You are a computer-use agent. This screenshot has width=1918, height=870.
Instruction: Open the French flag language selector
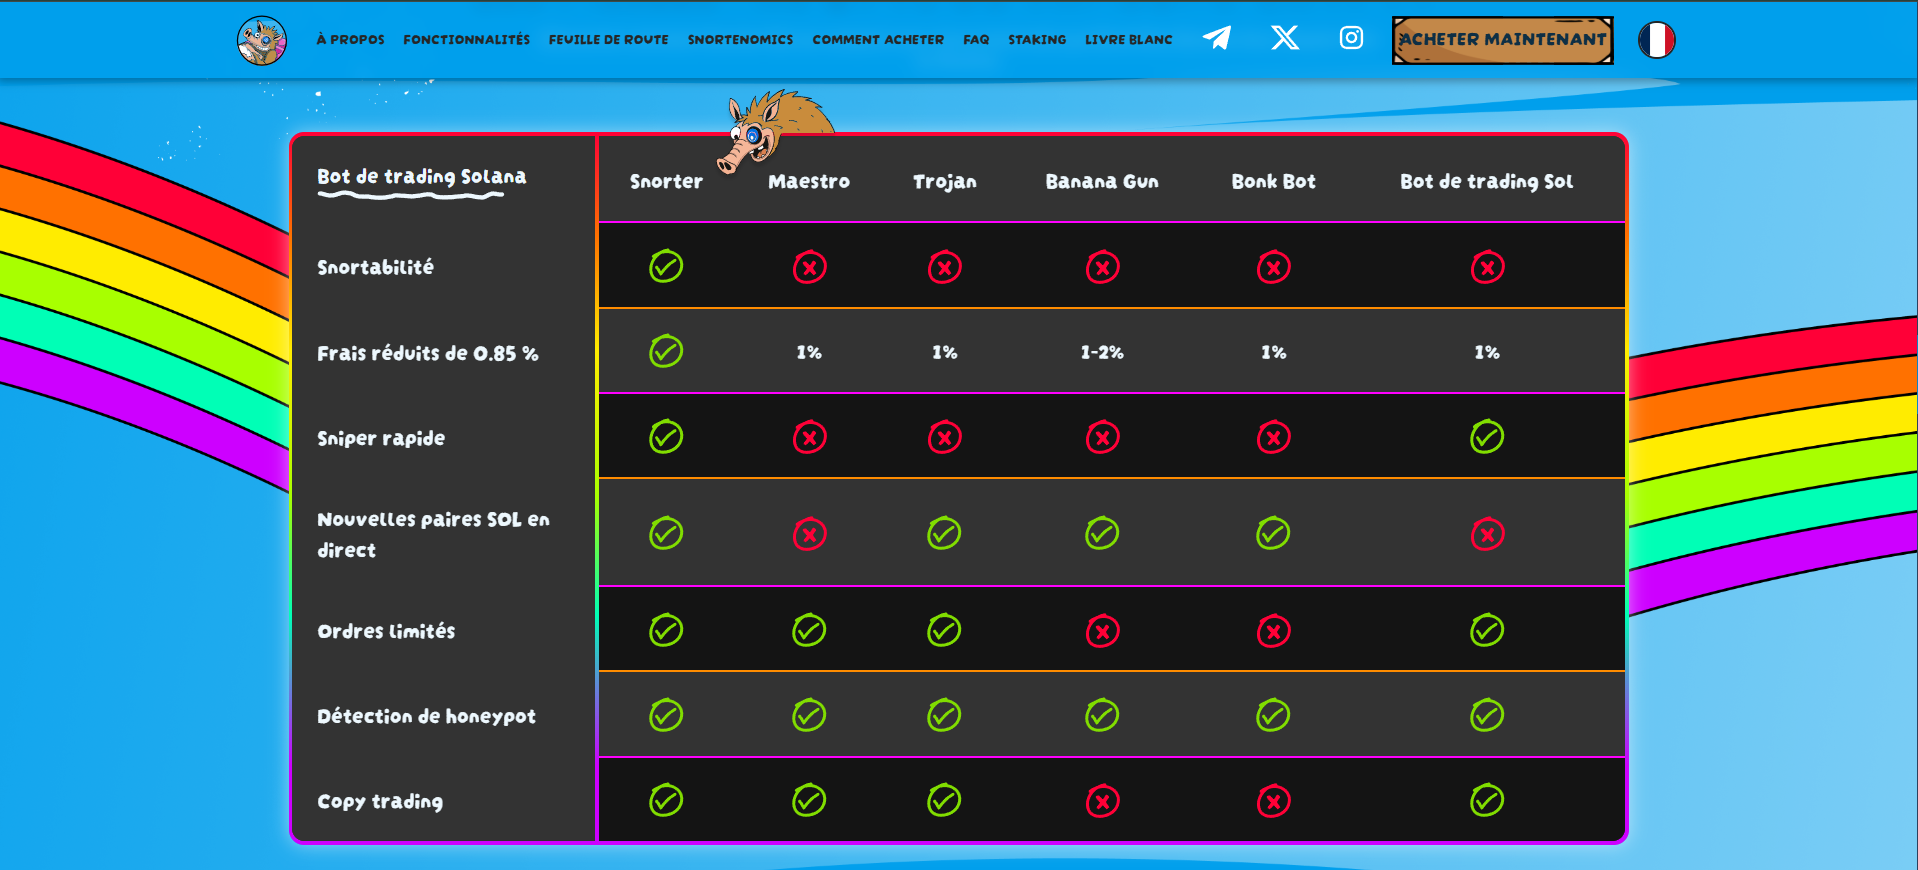click(x=1656, y=40)
